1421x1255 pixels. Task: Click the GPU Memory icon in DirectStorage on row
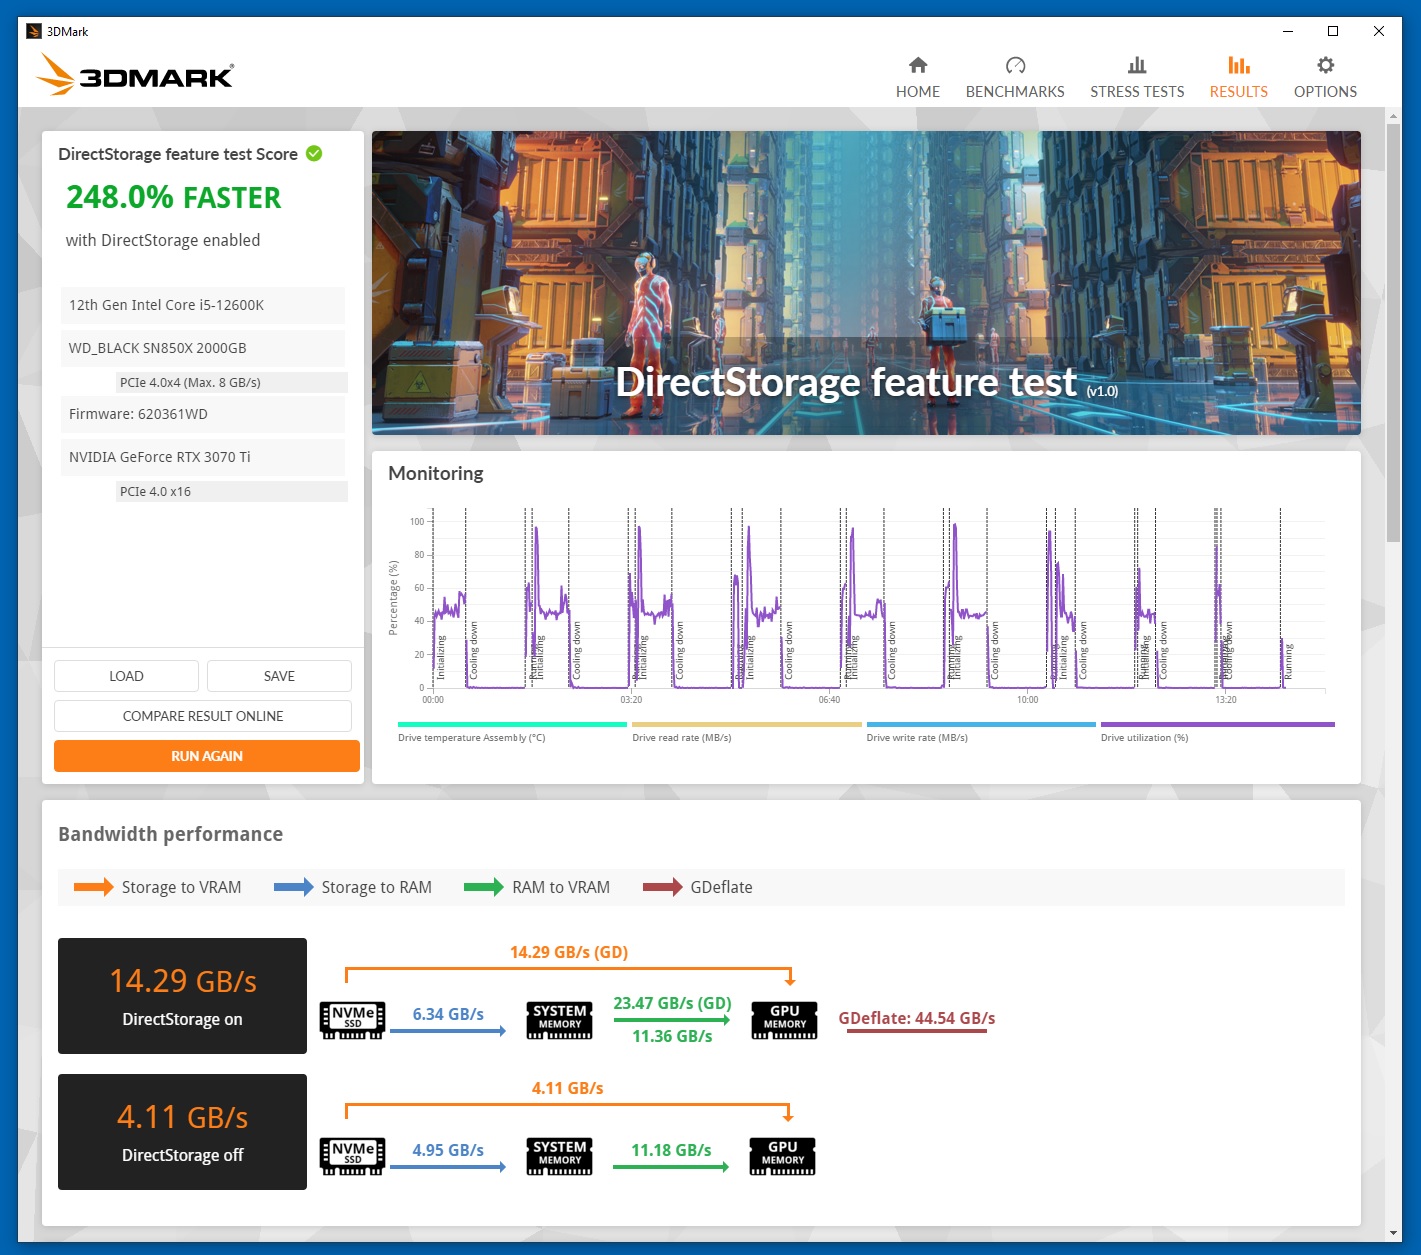[x=784, y=1020]
